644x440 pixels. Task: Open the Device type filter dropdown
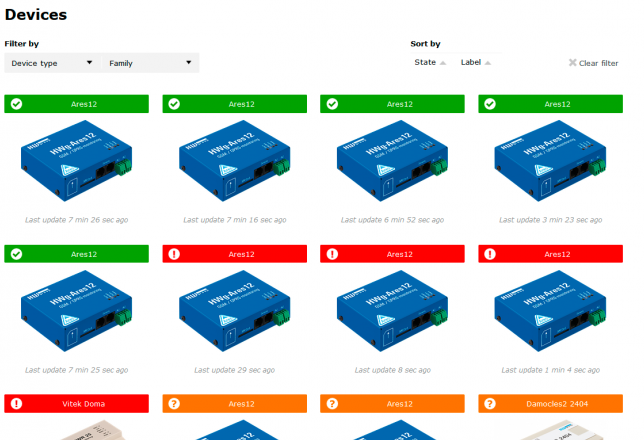[x=53, y=63]
